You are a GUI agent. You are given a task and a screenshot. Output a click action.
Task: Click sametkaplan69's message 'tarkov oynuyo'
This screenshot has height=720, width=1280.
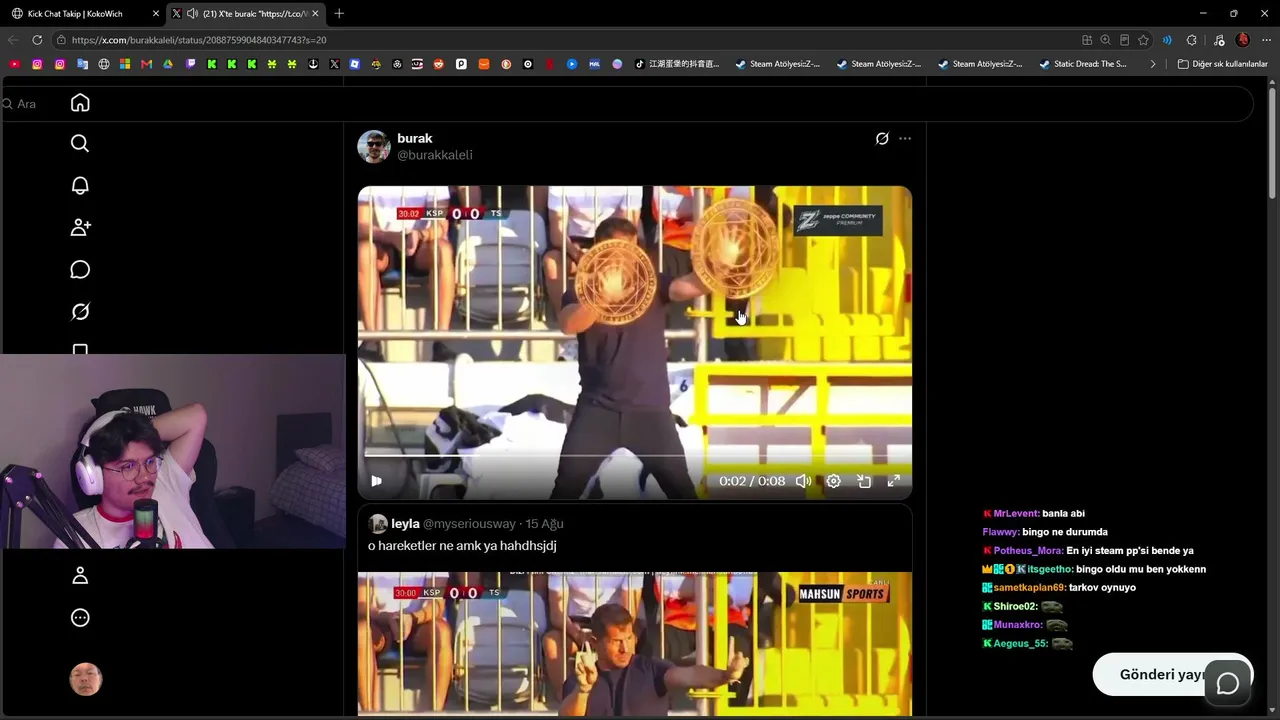[x=1104, y=588]
